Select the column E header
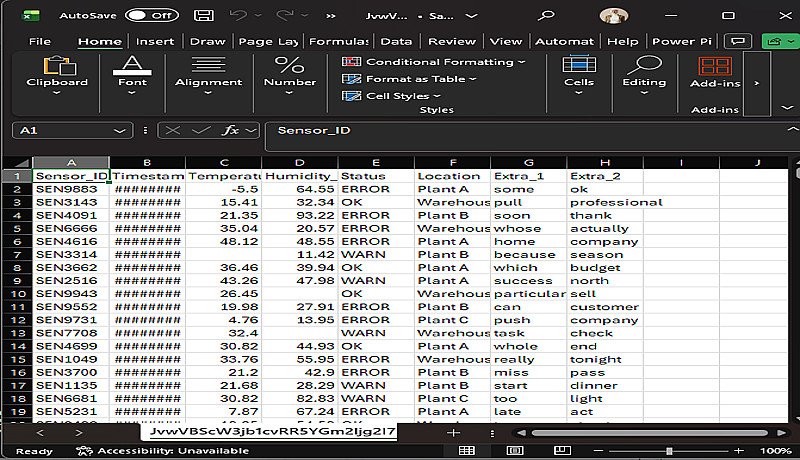The width and height of the screenshot is (800, 460). [x=375, y=162]
